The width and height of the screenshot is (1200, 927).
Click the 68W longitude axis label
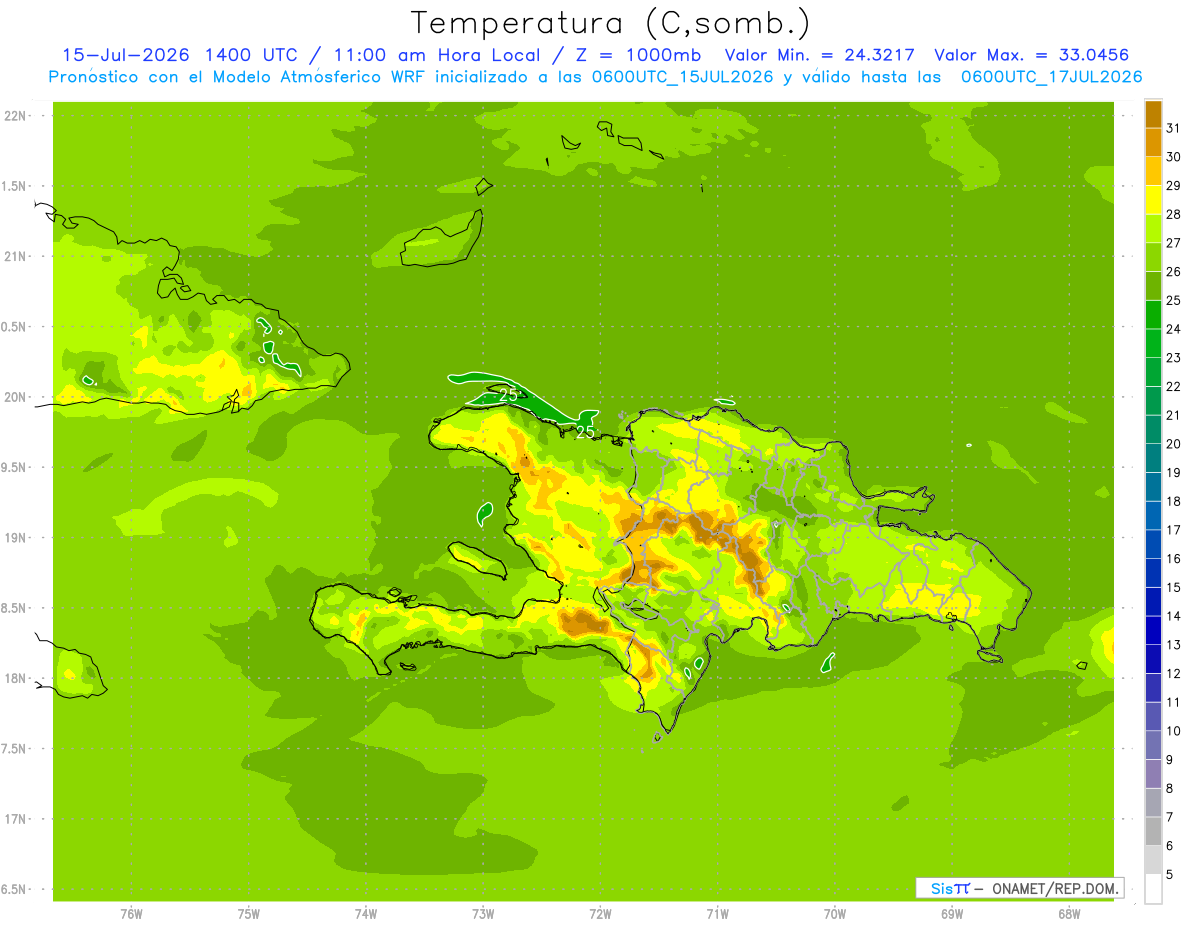(1069, 913)
